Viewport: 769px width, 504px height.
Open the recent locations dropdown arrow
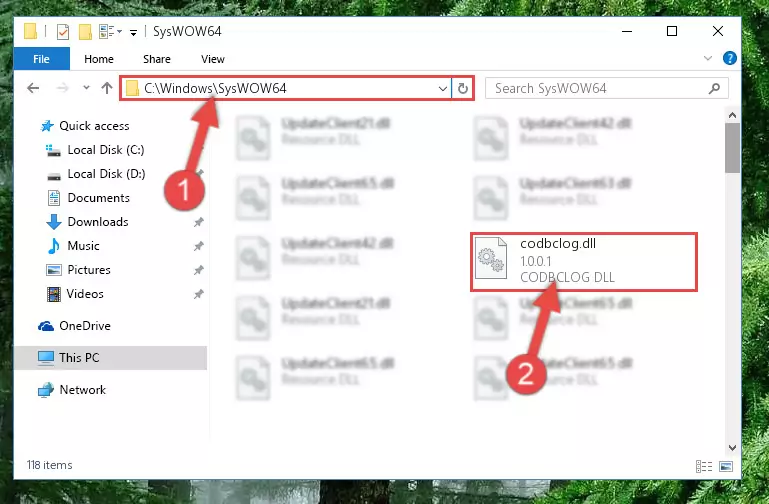point(86,88)
